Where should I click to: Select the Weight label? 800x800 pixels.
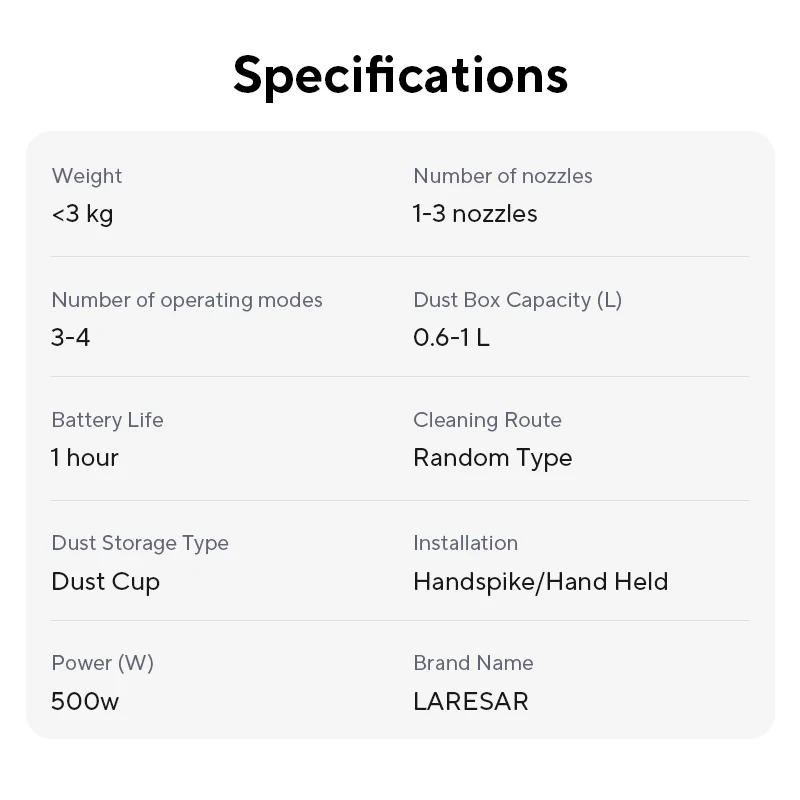click(x=87, y=176)
